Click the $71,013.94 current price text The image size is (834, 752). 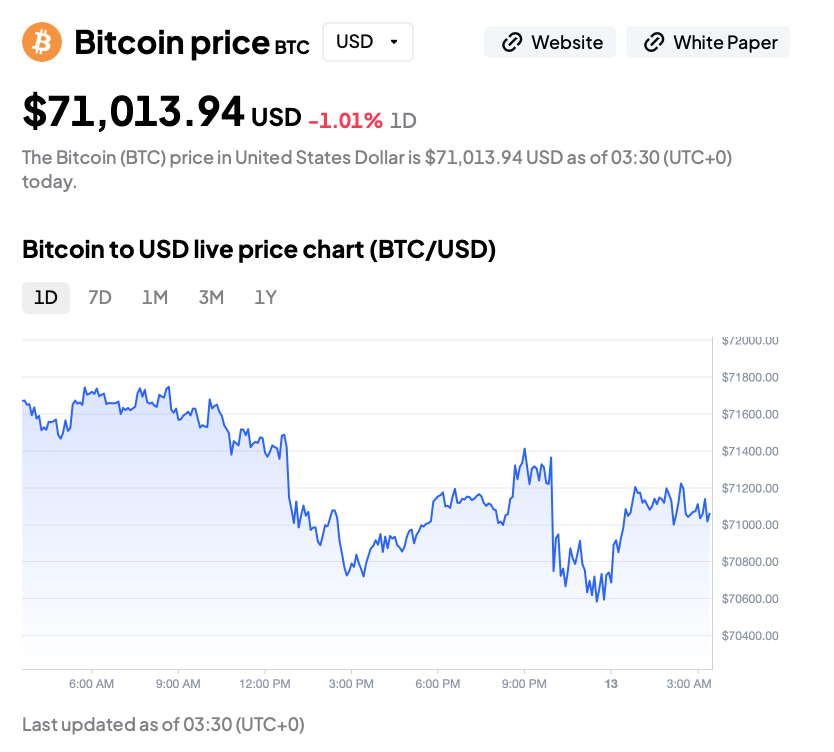[x=133, y=112]
